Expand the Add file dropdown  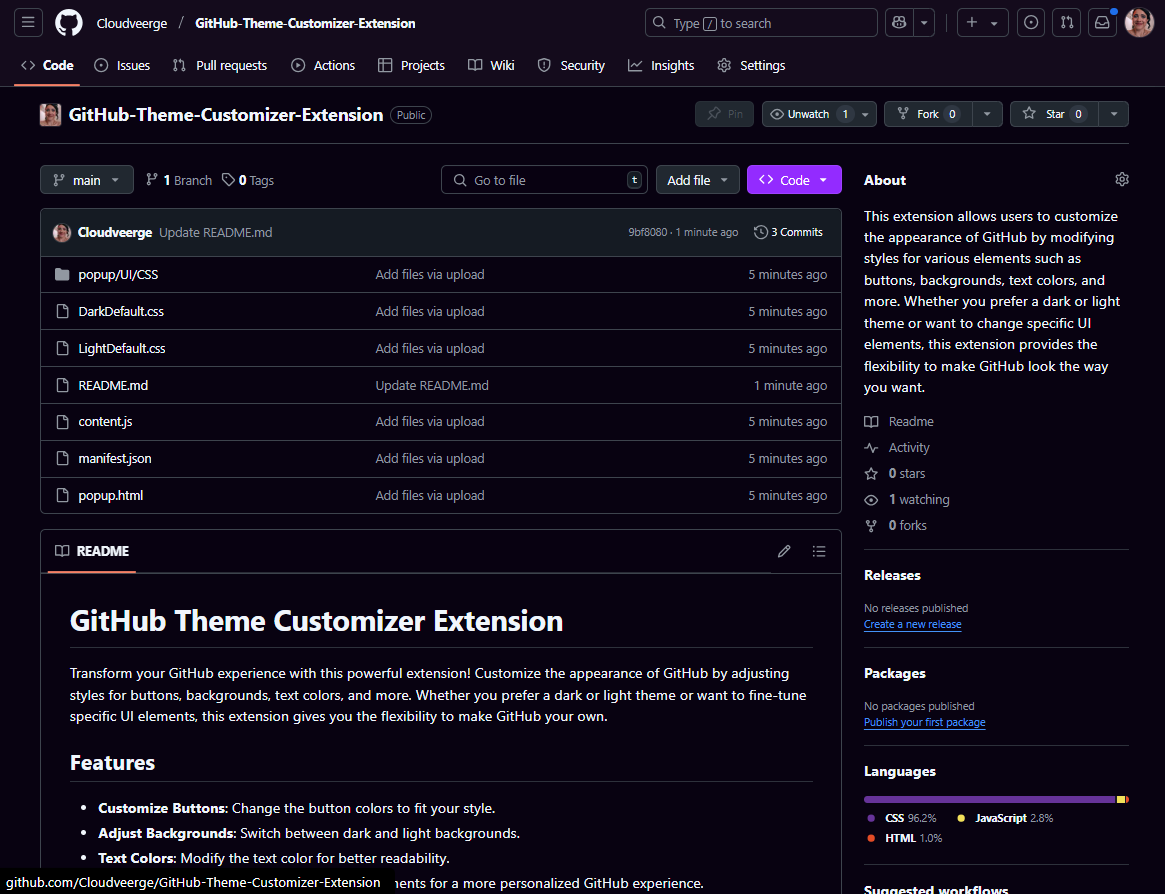(698, 180)
